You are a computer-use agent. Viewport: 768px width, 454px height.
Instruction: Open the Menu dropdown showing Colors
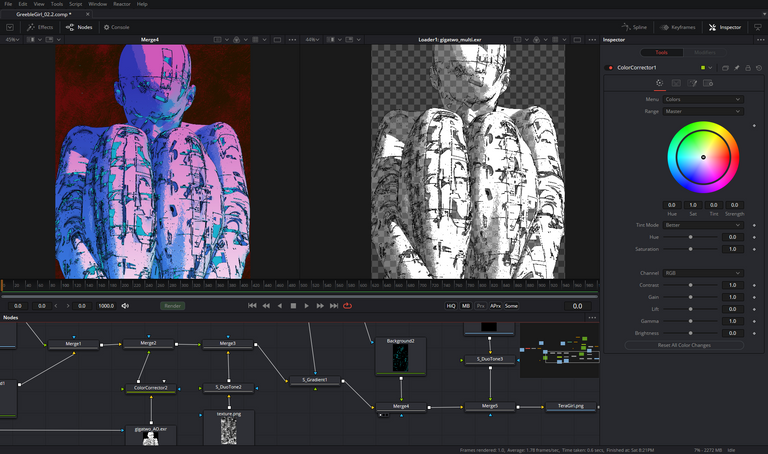coord(704,99)
